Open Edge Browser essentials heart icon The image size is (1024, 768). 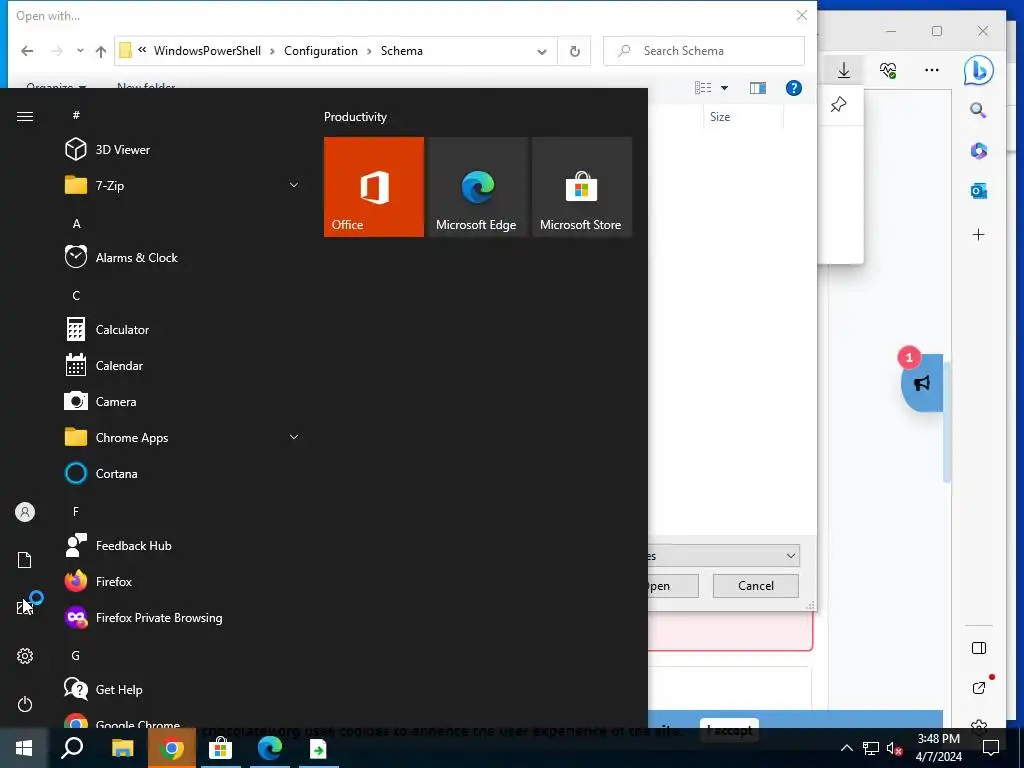click(888, 70)
